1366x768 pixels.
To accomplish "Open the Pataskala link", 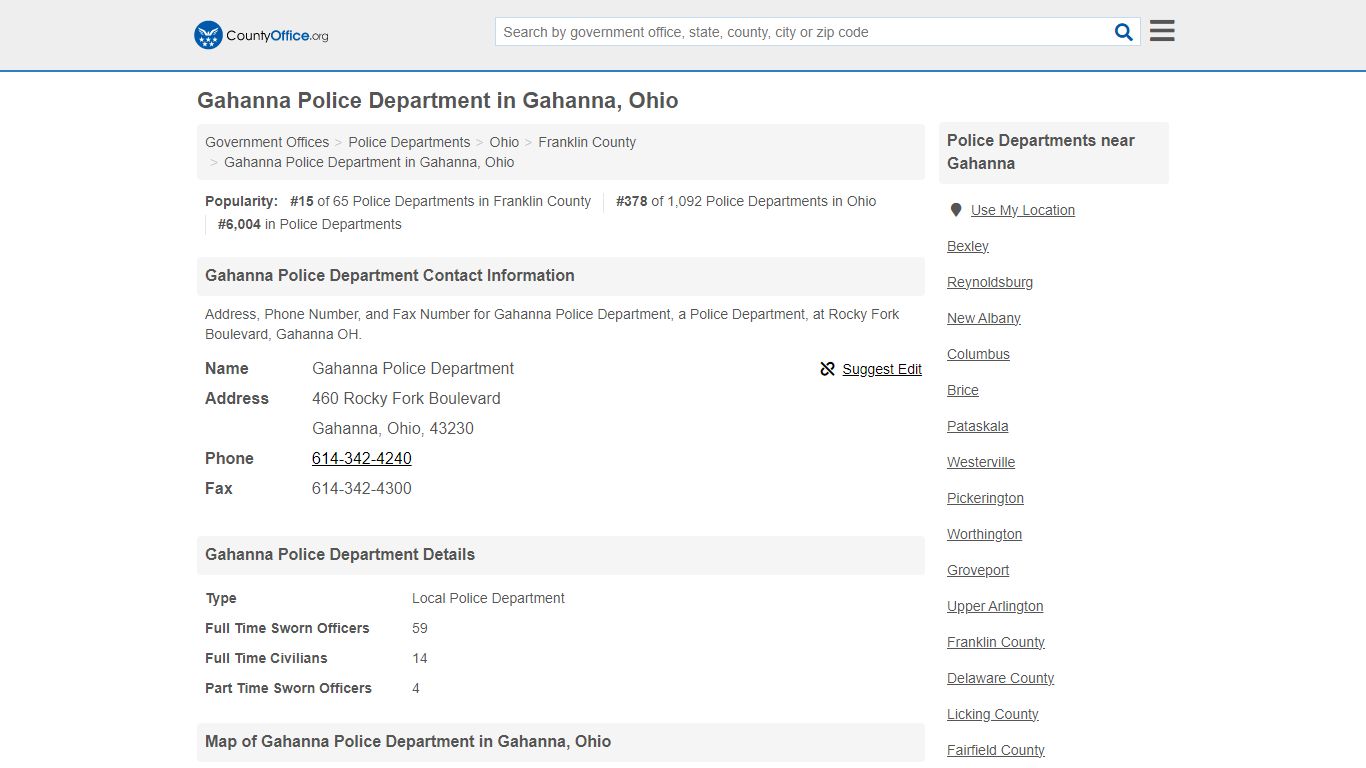I will [978, 426].
